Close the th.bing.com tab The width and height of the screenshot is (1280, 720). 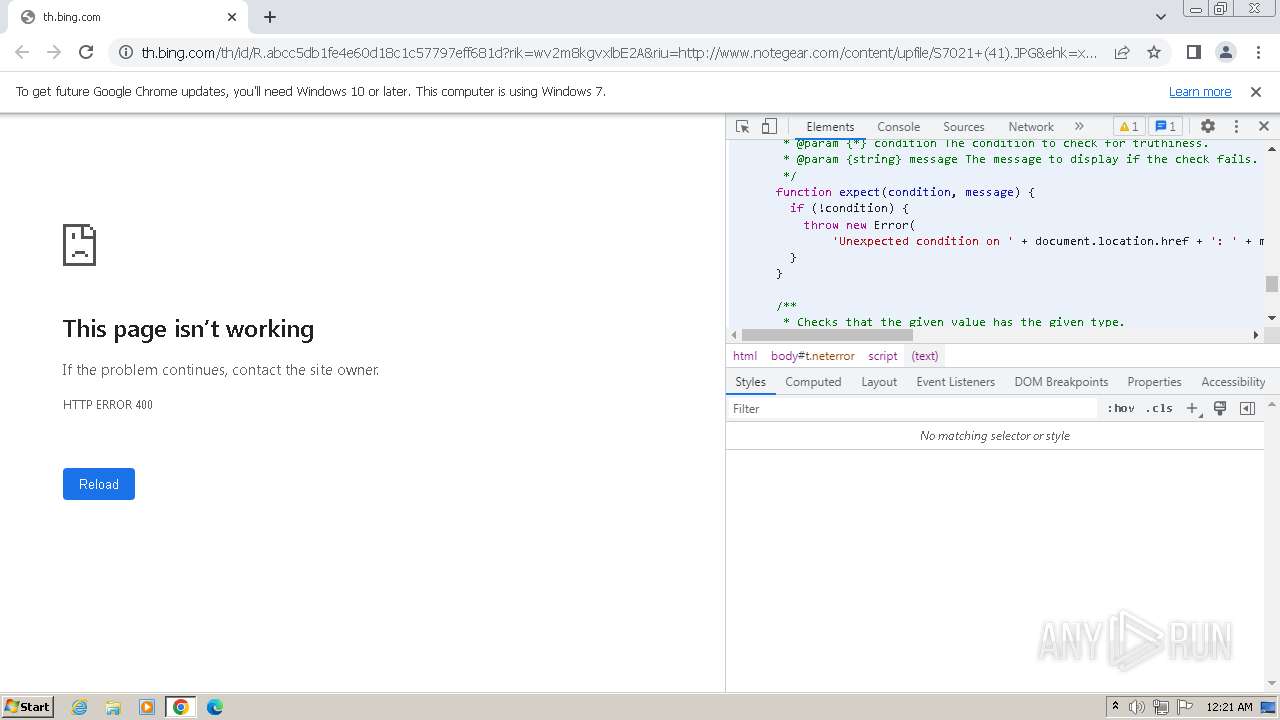(x=232, y=17)
